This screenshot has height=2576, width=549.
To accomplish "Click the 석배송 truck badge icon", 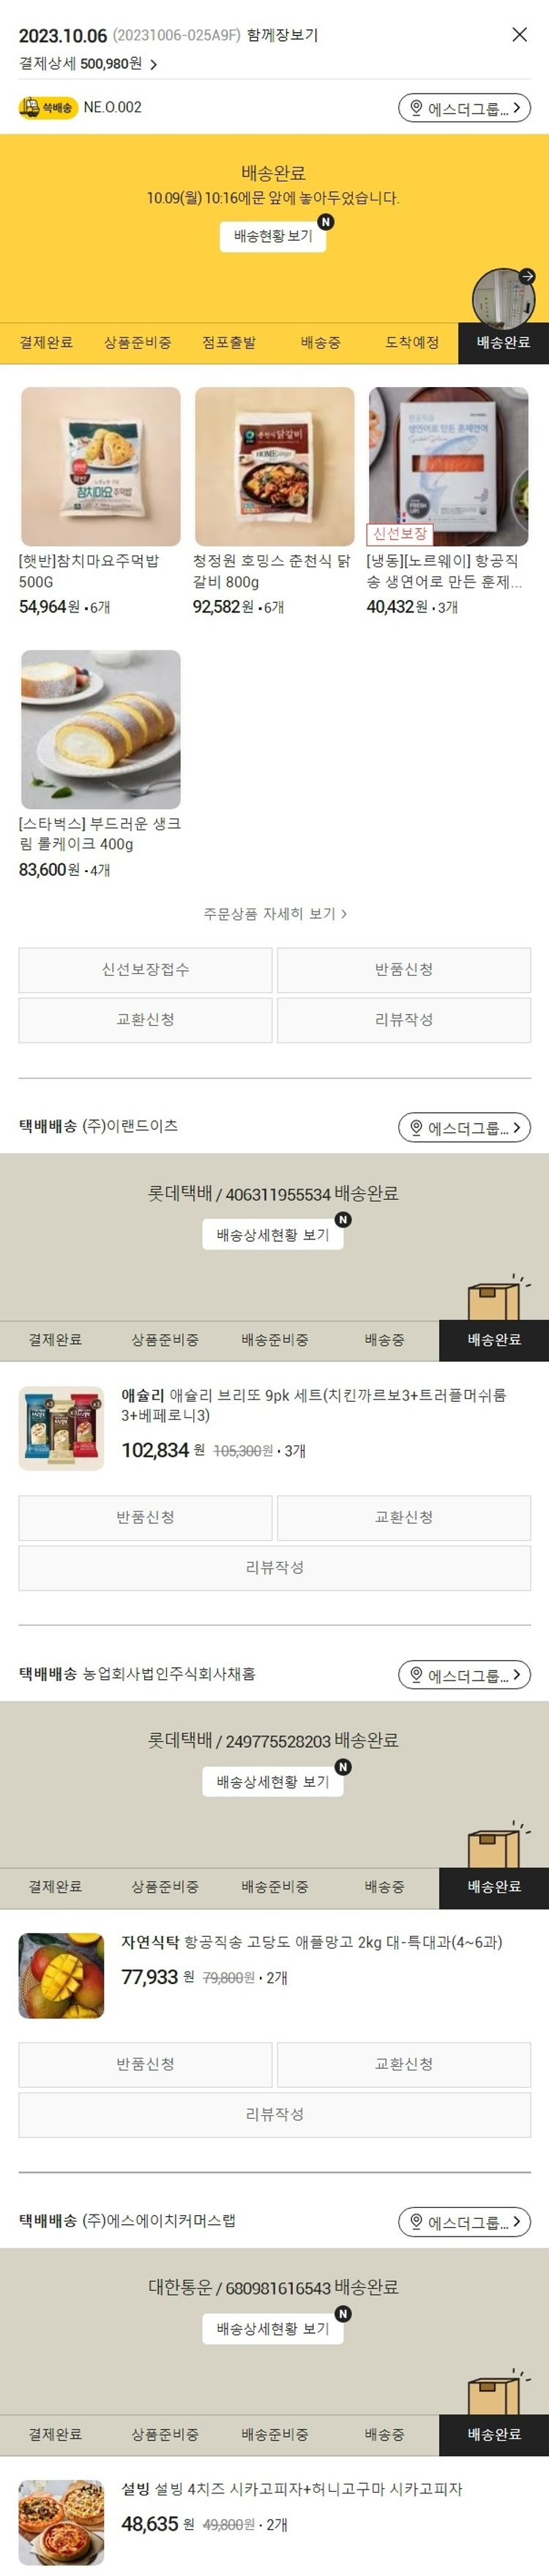I will pyautogui.click(x=47, y=107).
